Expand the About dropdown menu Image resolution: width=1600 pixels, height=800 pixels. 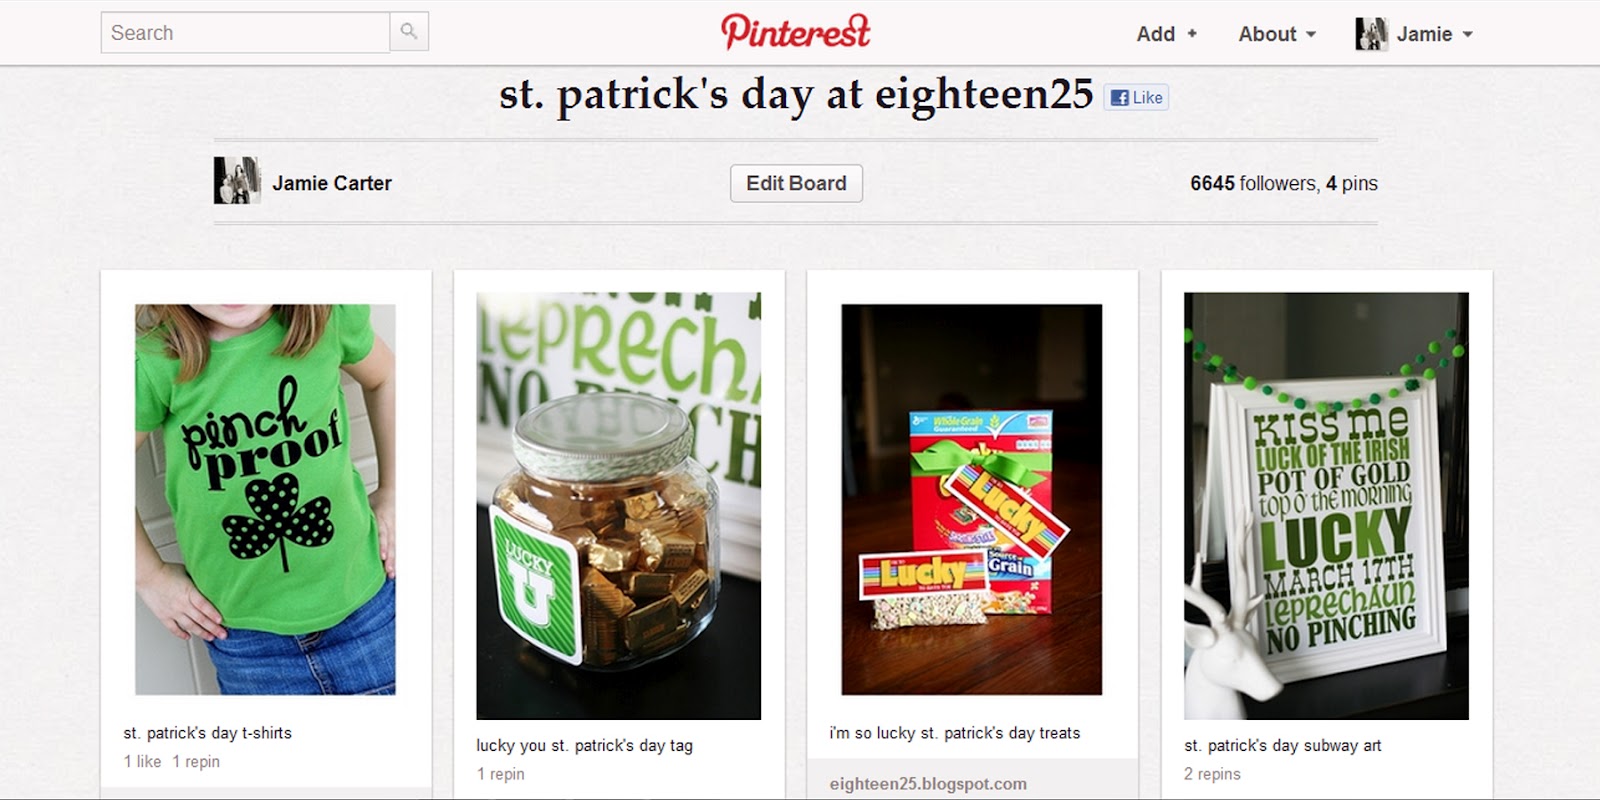click(x=1277, y=34)
